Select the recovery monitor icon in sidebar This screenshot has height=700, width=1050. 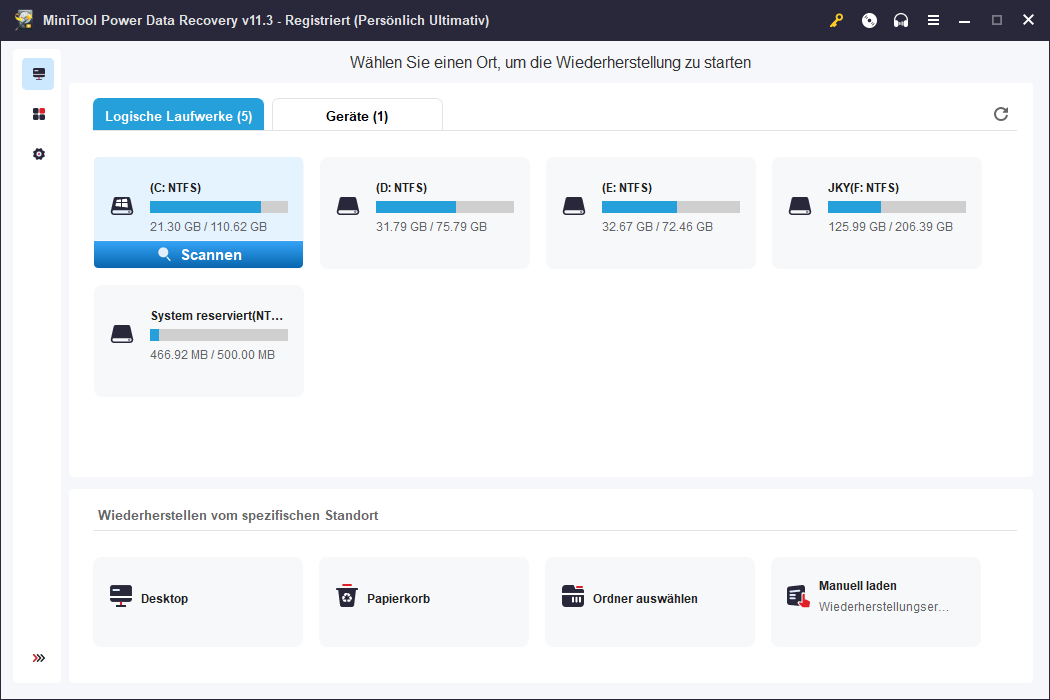click(38, 74)
